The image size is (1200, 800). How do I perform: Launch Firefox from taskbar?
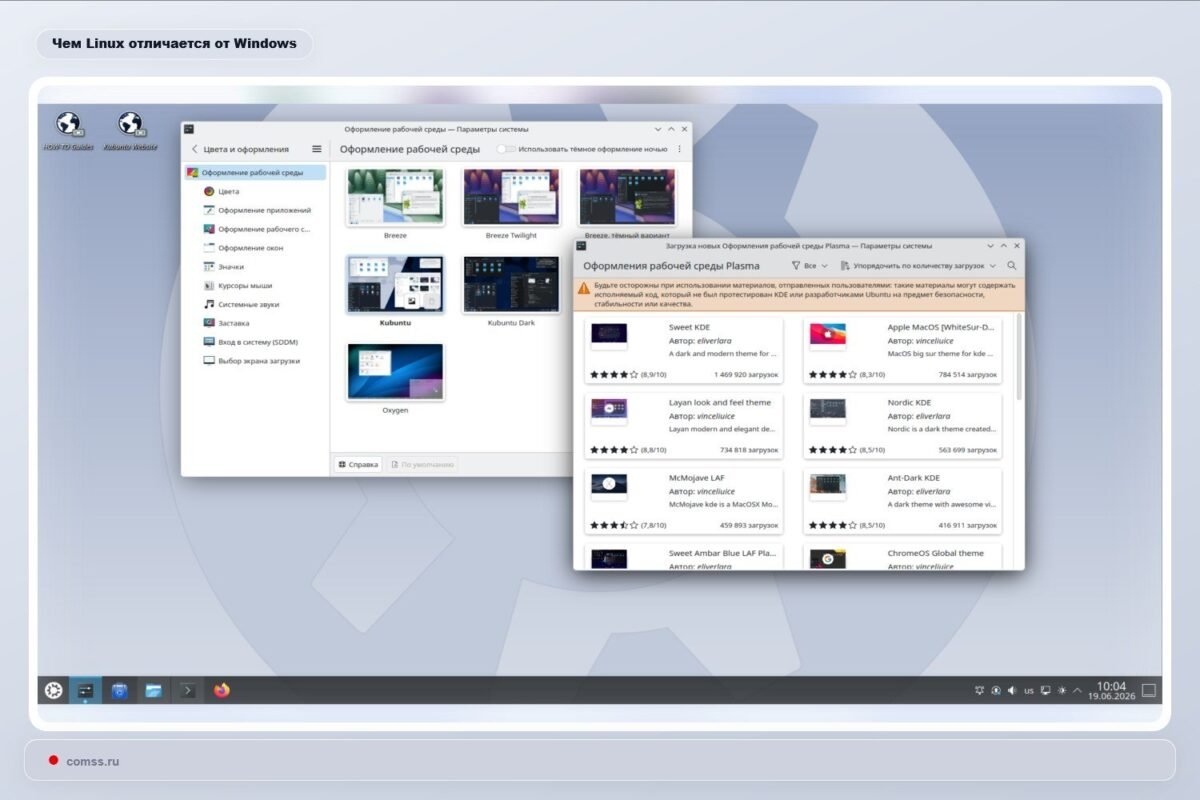(221, 690)
